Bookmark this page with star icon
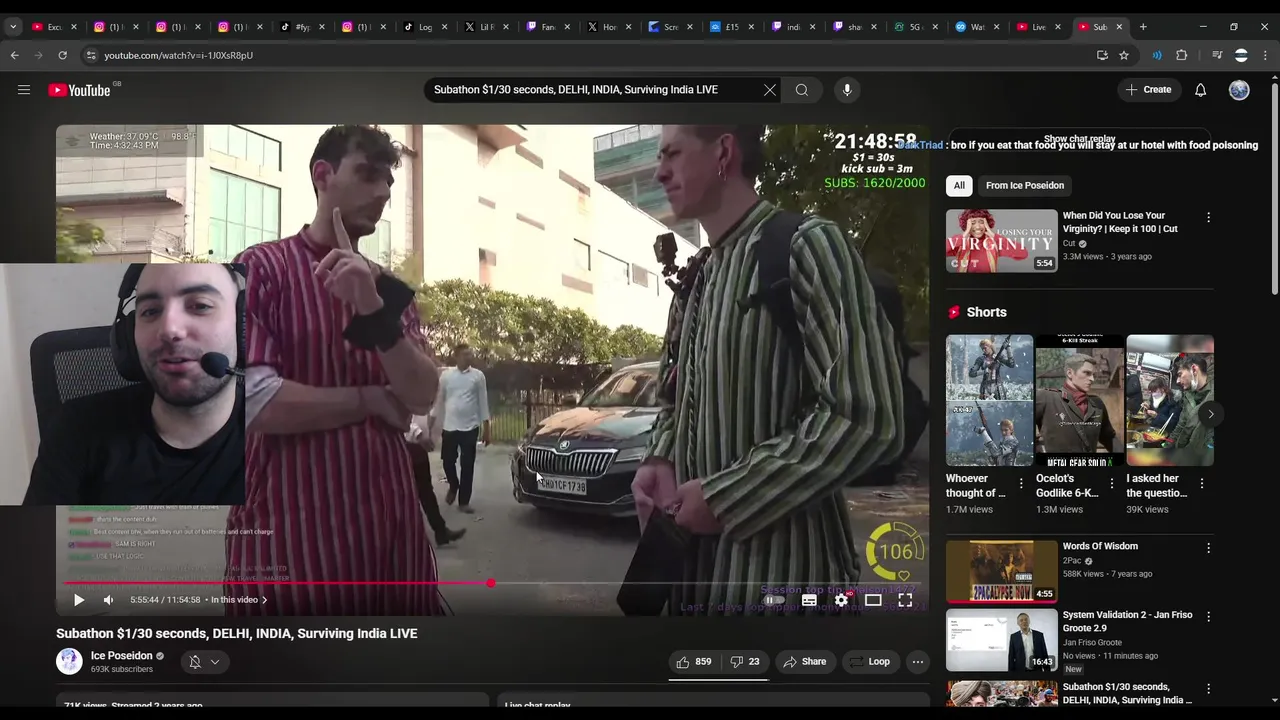This screenshot has width=1280, height=720. click(1124, 55)
